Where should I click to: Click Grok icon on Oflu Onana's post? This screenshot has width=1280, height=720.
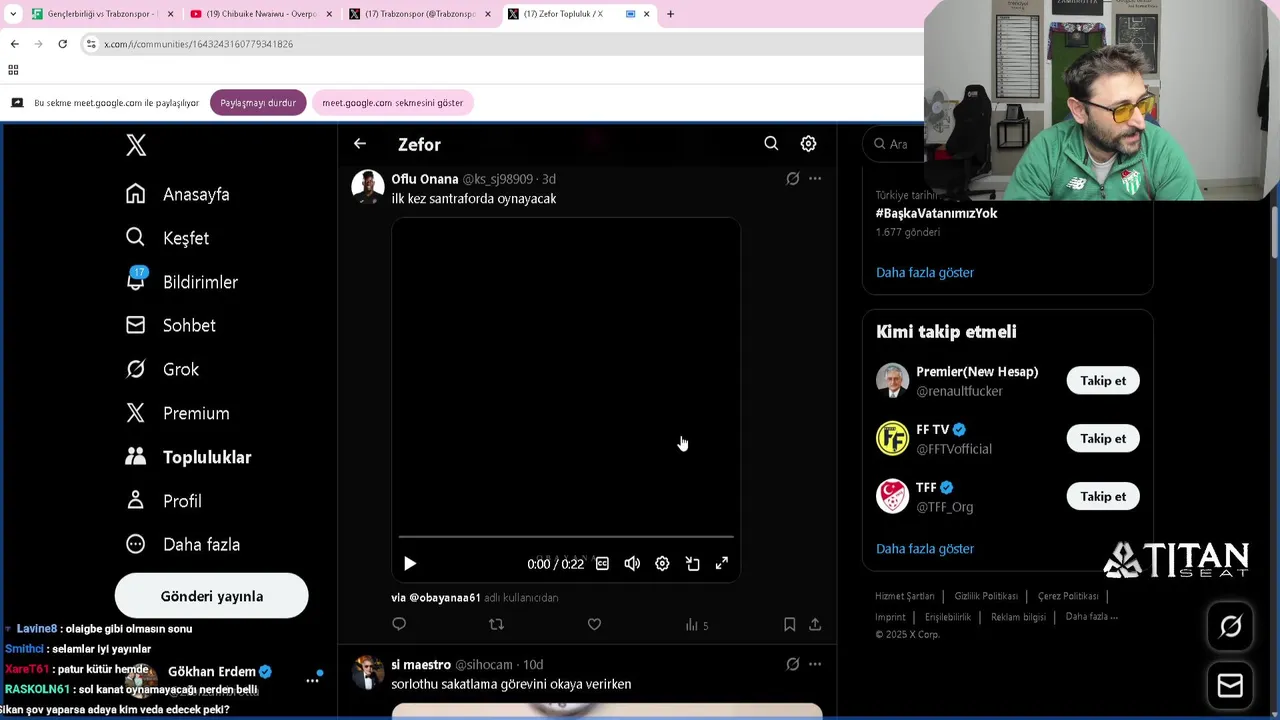point(793,179)
